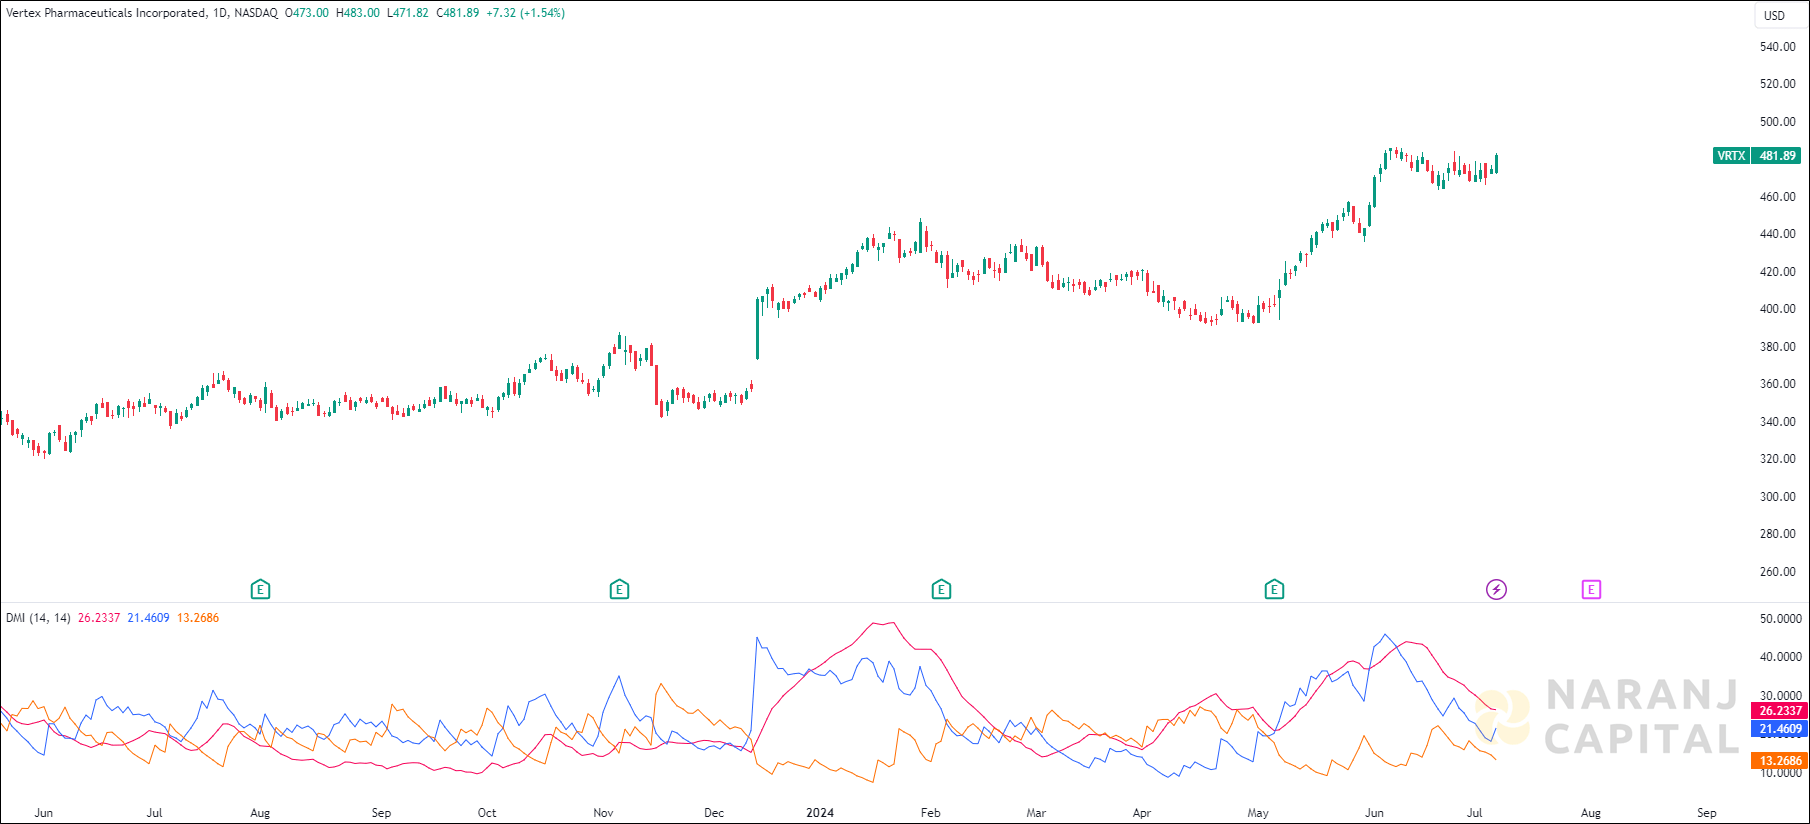Click the magenta upcoming earnings E icon
Viewport: 1810px width, 824px height.
tap(1591, 590)
